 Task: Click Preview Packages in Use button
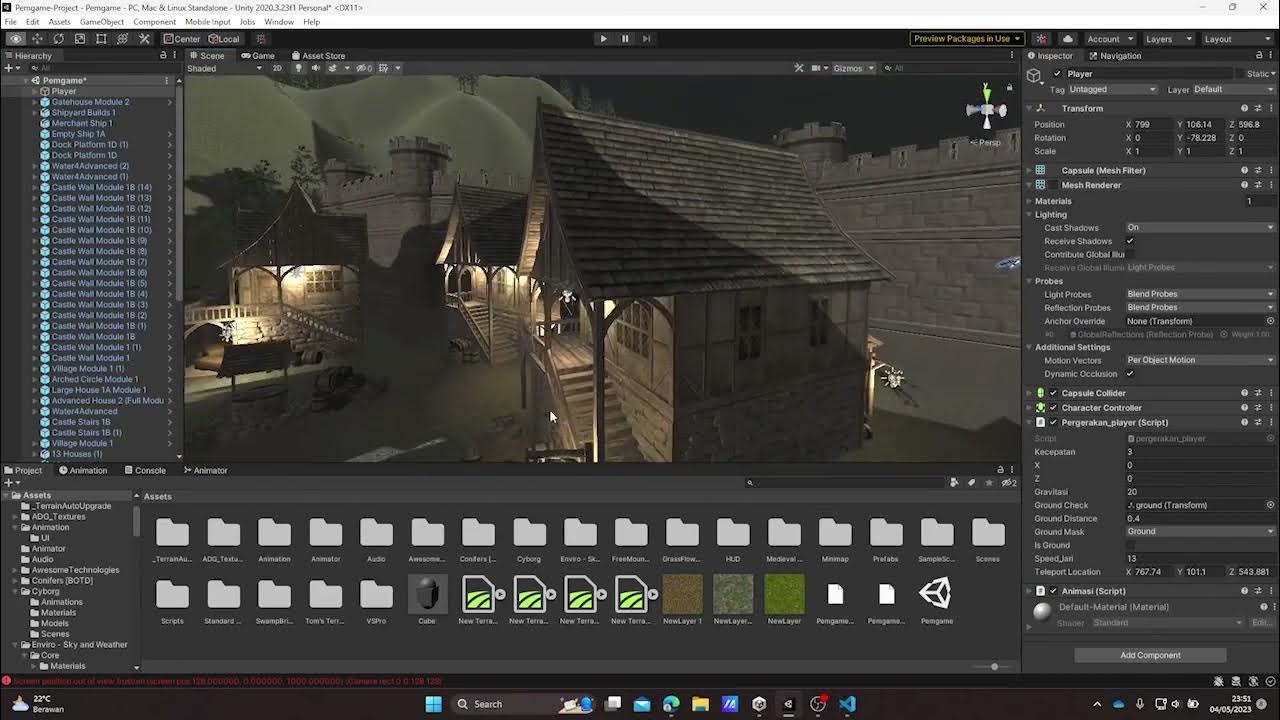click(966, 39)
